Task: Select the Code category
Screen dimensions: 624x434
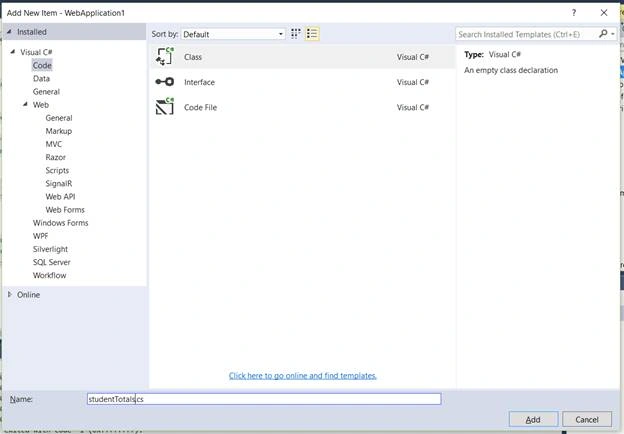Action: (42, 65)
